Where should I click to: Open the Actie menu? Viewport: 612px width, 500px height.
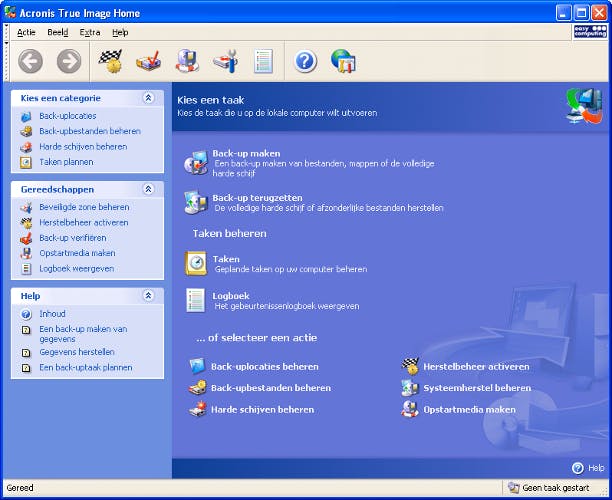[x=26, y=32]
